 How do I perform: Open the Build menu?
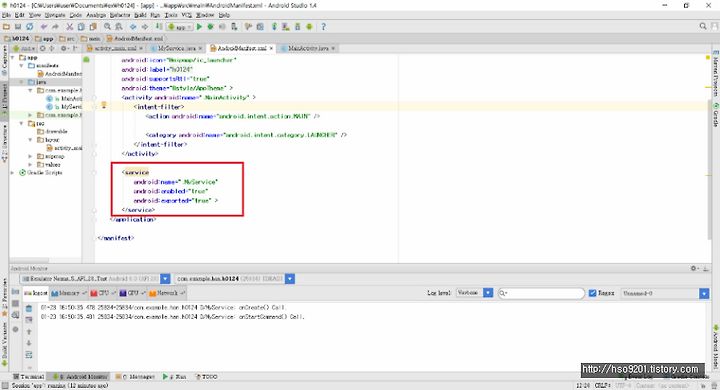coord(140,15)
